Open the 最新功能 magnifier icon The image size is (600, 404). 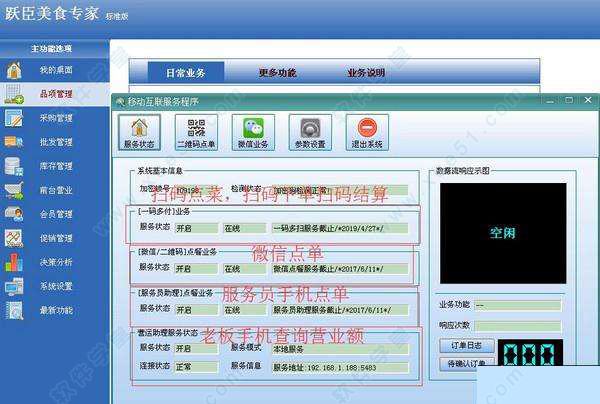[14, 310]
